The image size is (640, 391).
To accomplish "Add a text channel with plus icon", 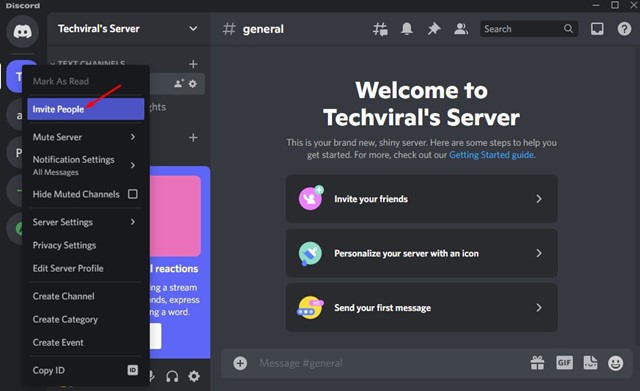I will tap(193, 64).
